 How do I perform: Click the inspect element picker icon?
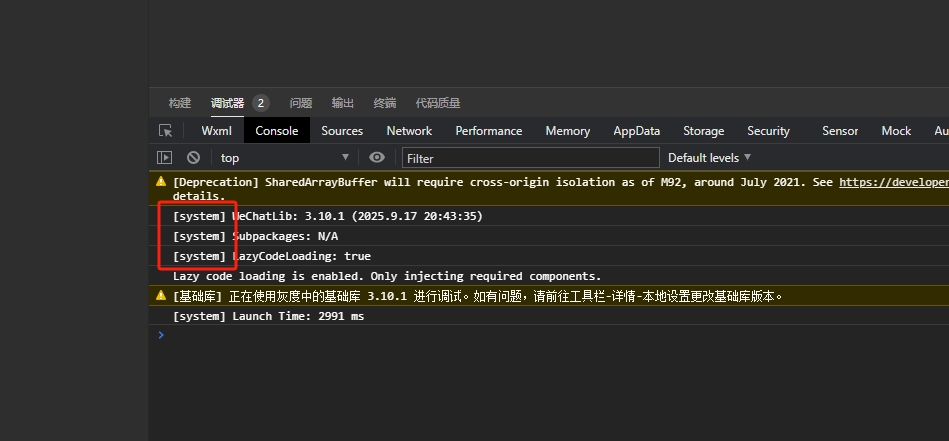(166, 131)
